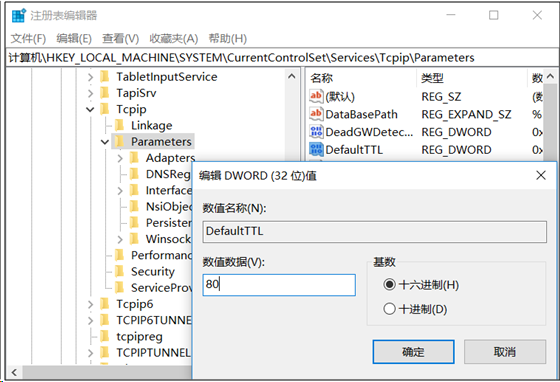
Task: Click the ServiceProv folder icon
Action: point(120,288)
